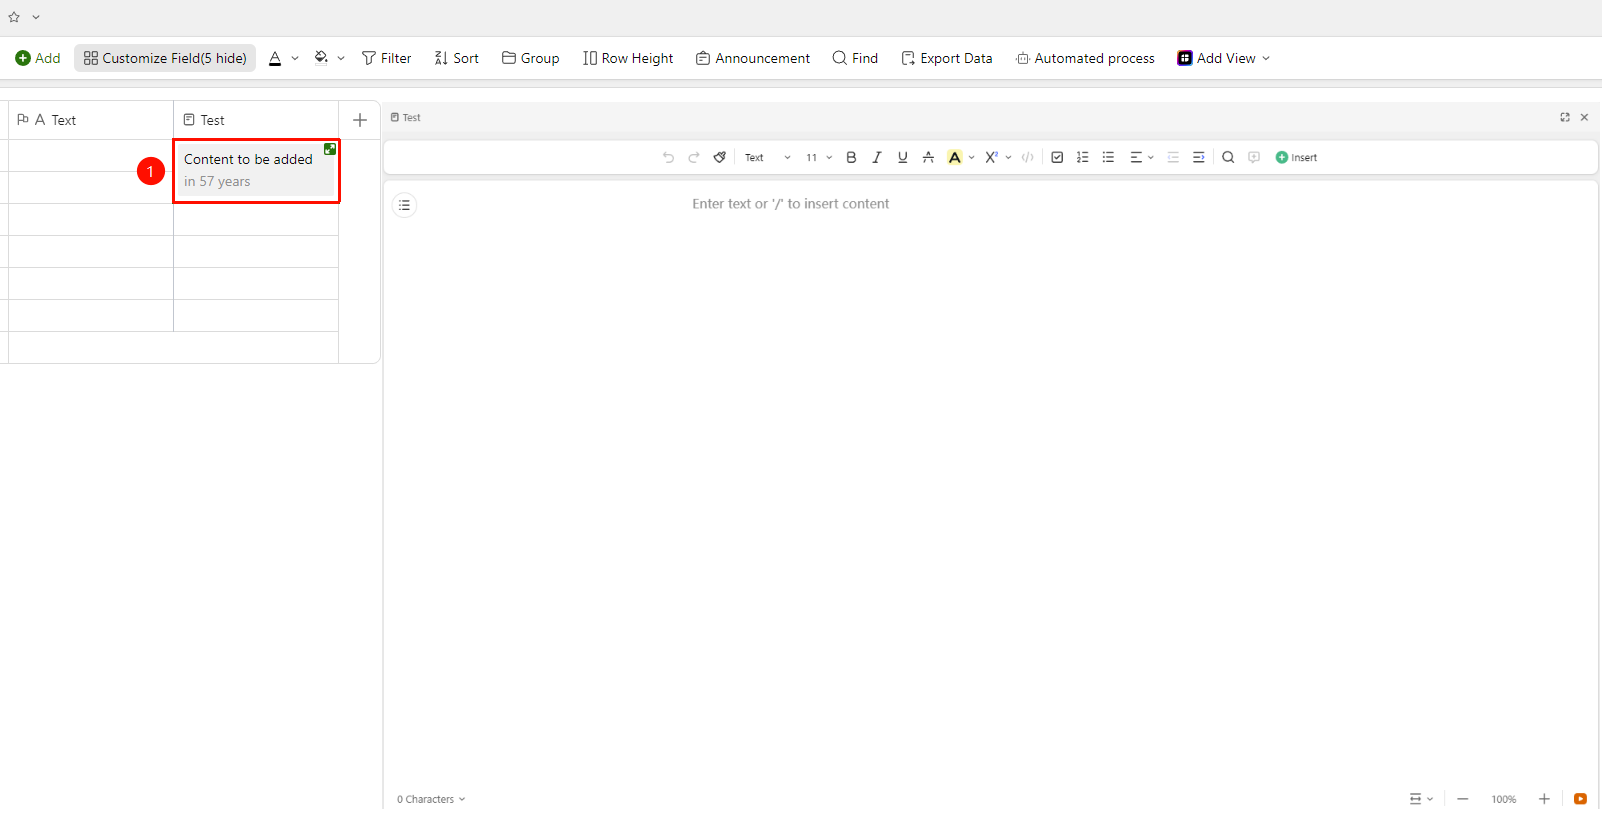Click the orange play presentation icon
1602x824 pixels.
point(1580,799)
